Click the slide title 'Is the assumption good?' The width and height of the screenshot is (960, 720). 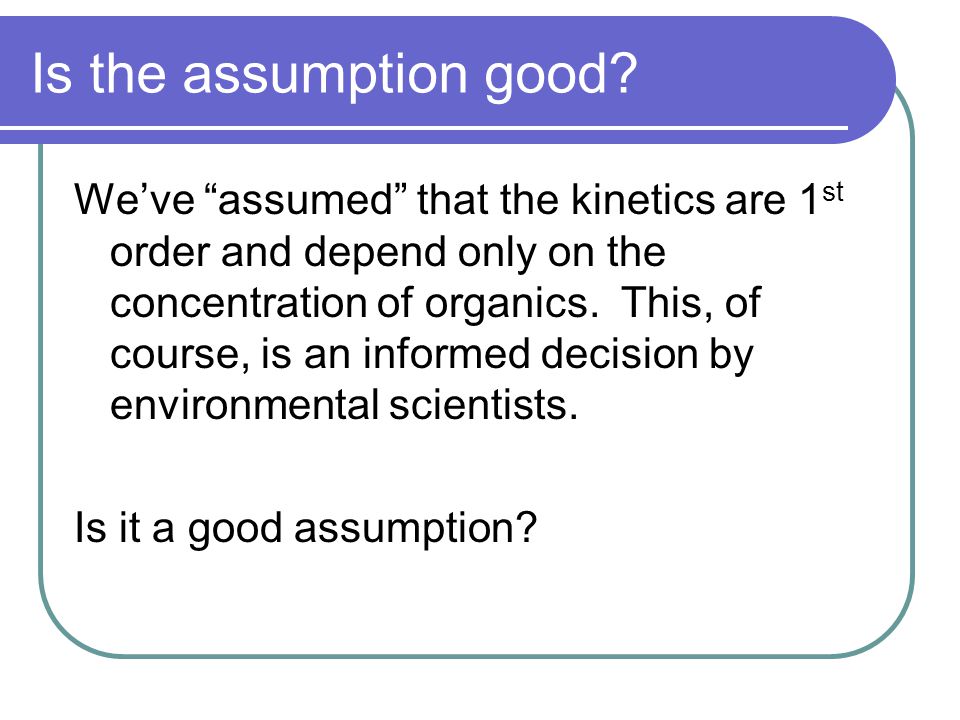point(334,74)
